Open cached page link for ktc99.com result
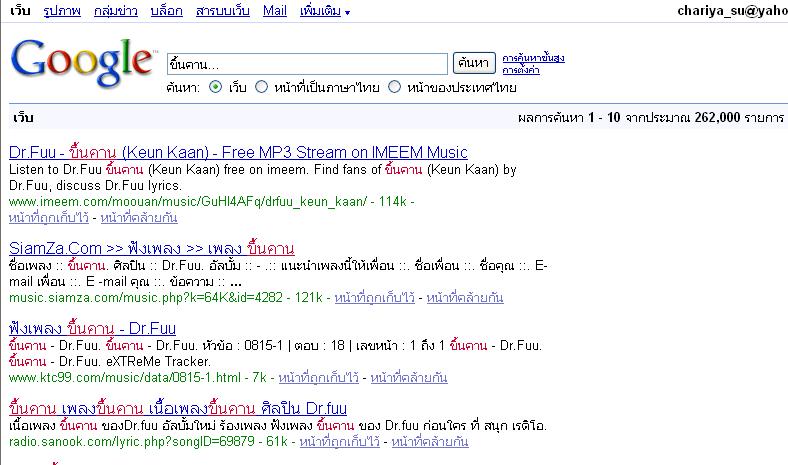The height and width of the screenshot is (465, 788). (x=319, y=378)
